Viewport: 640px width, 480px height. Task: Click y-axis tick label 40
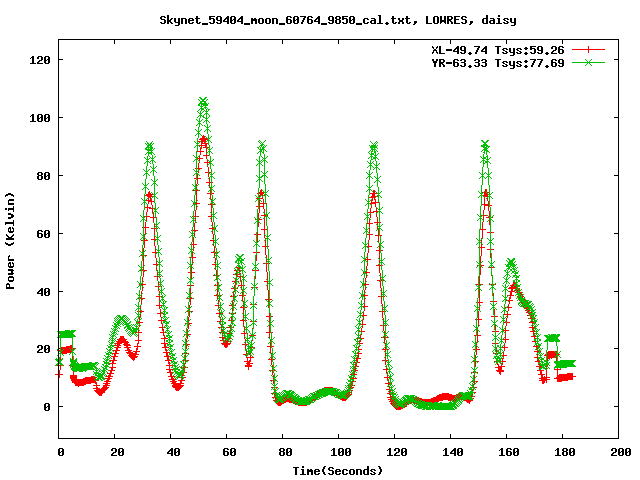coord(44,292)
